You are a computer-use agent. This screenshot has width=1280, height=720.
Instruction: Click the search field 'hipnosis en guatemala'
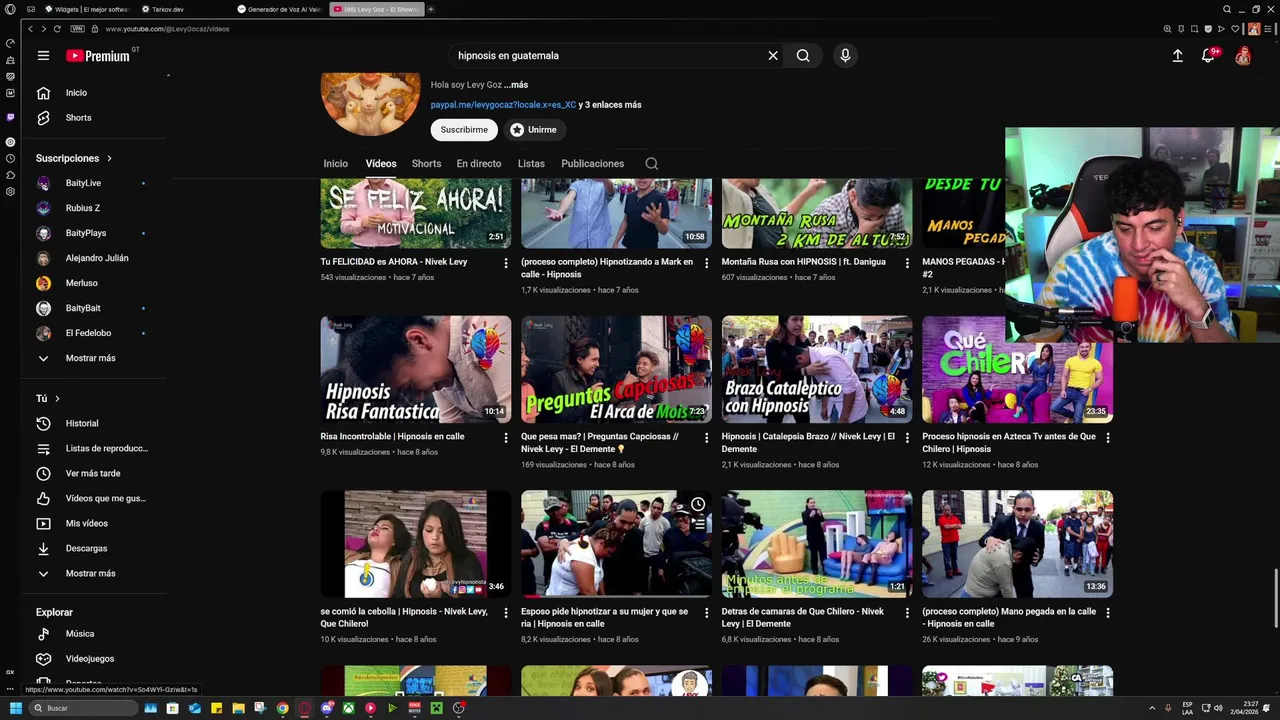point(608,56)
